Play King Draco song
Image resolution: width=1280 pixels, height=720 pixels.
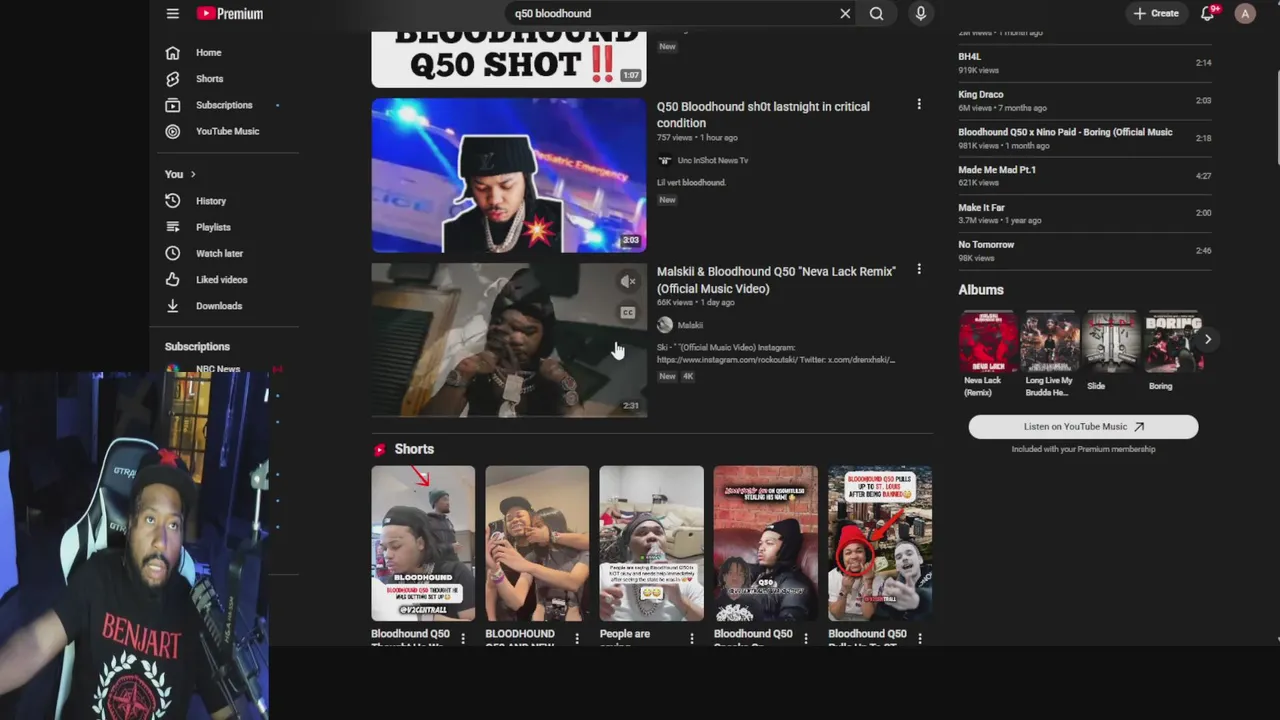click(x=1084, y=100)
